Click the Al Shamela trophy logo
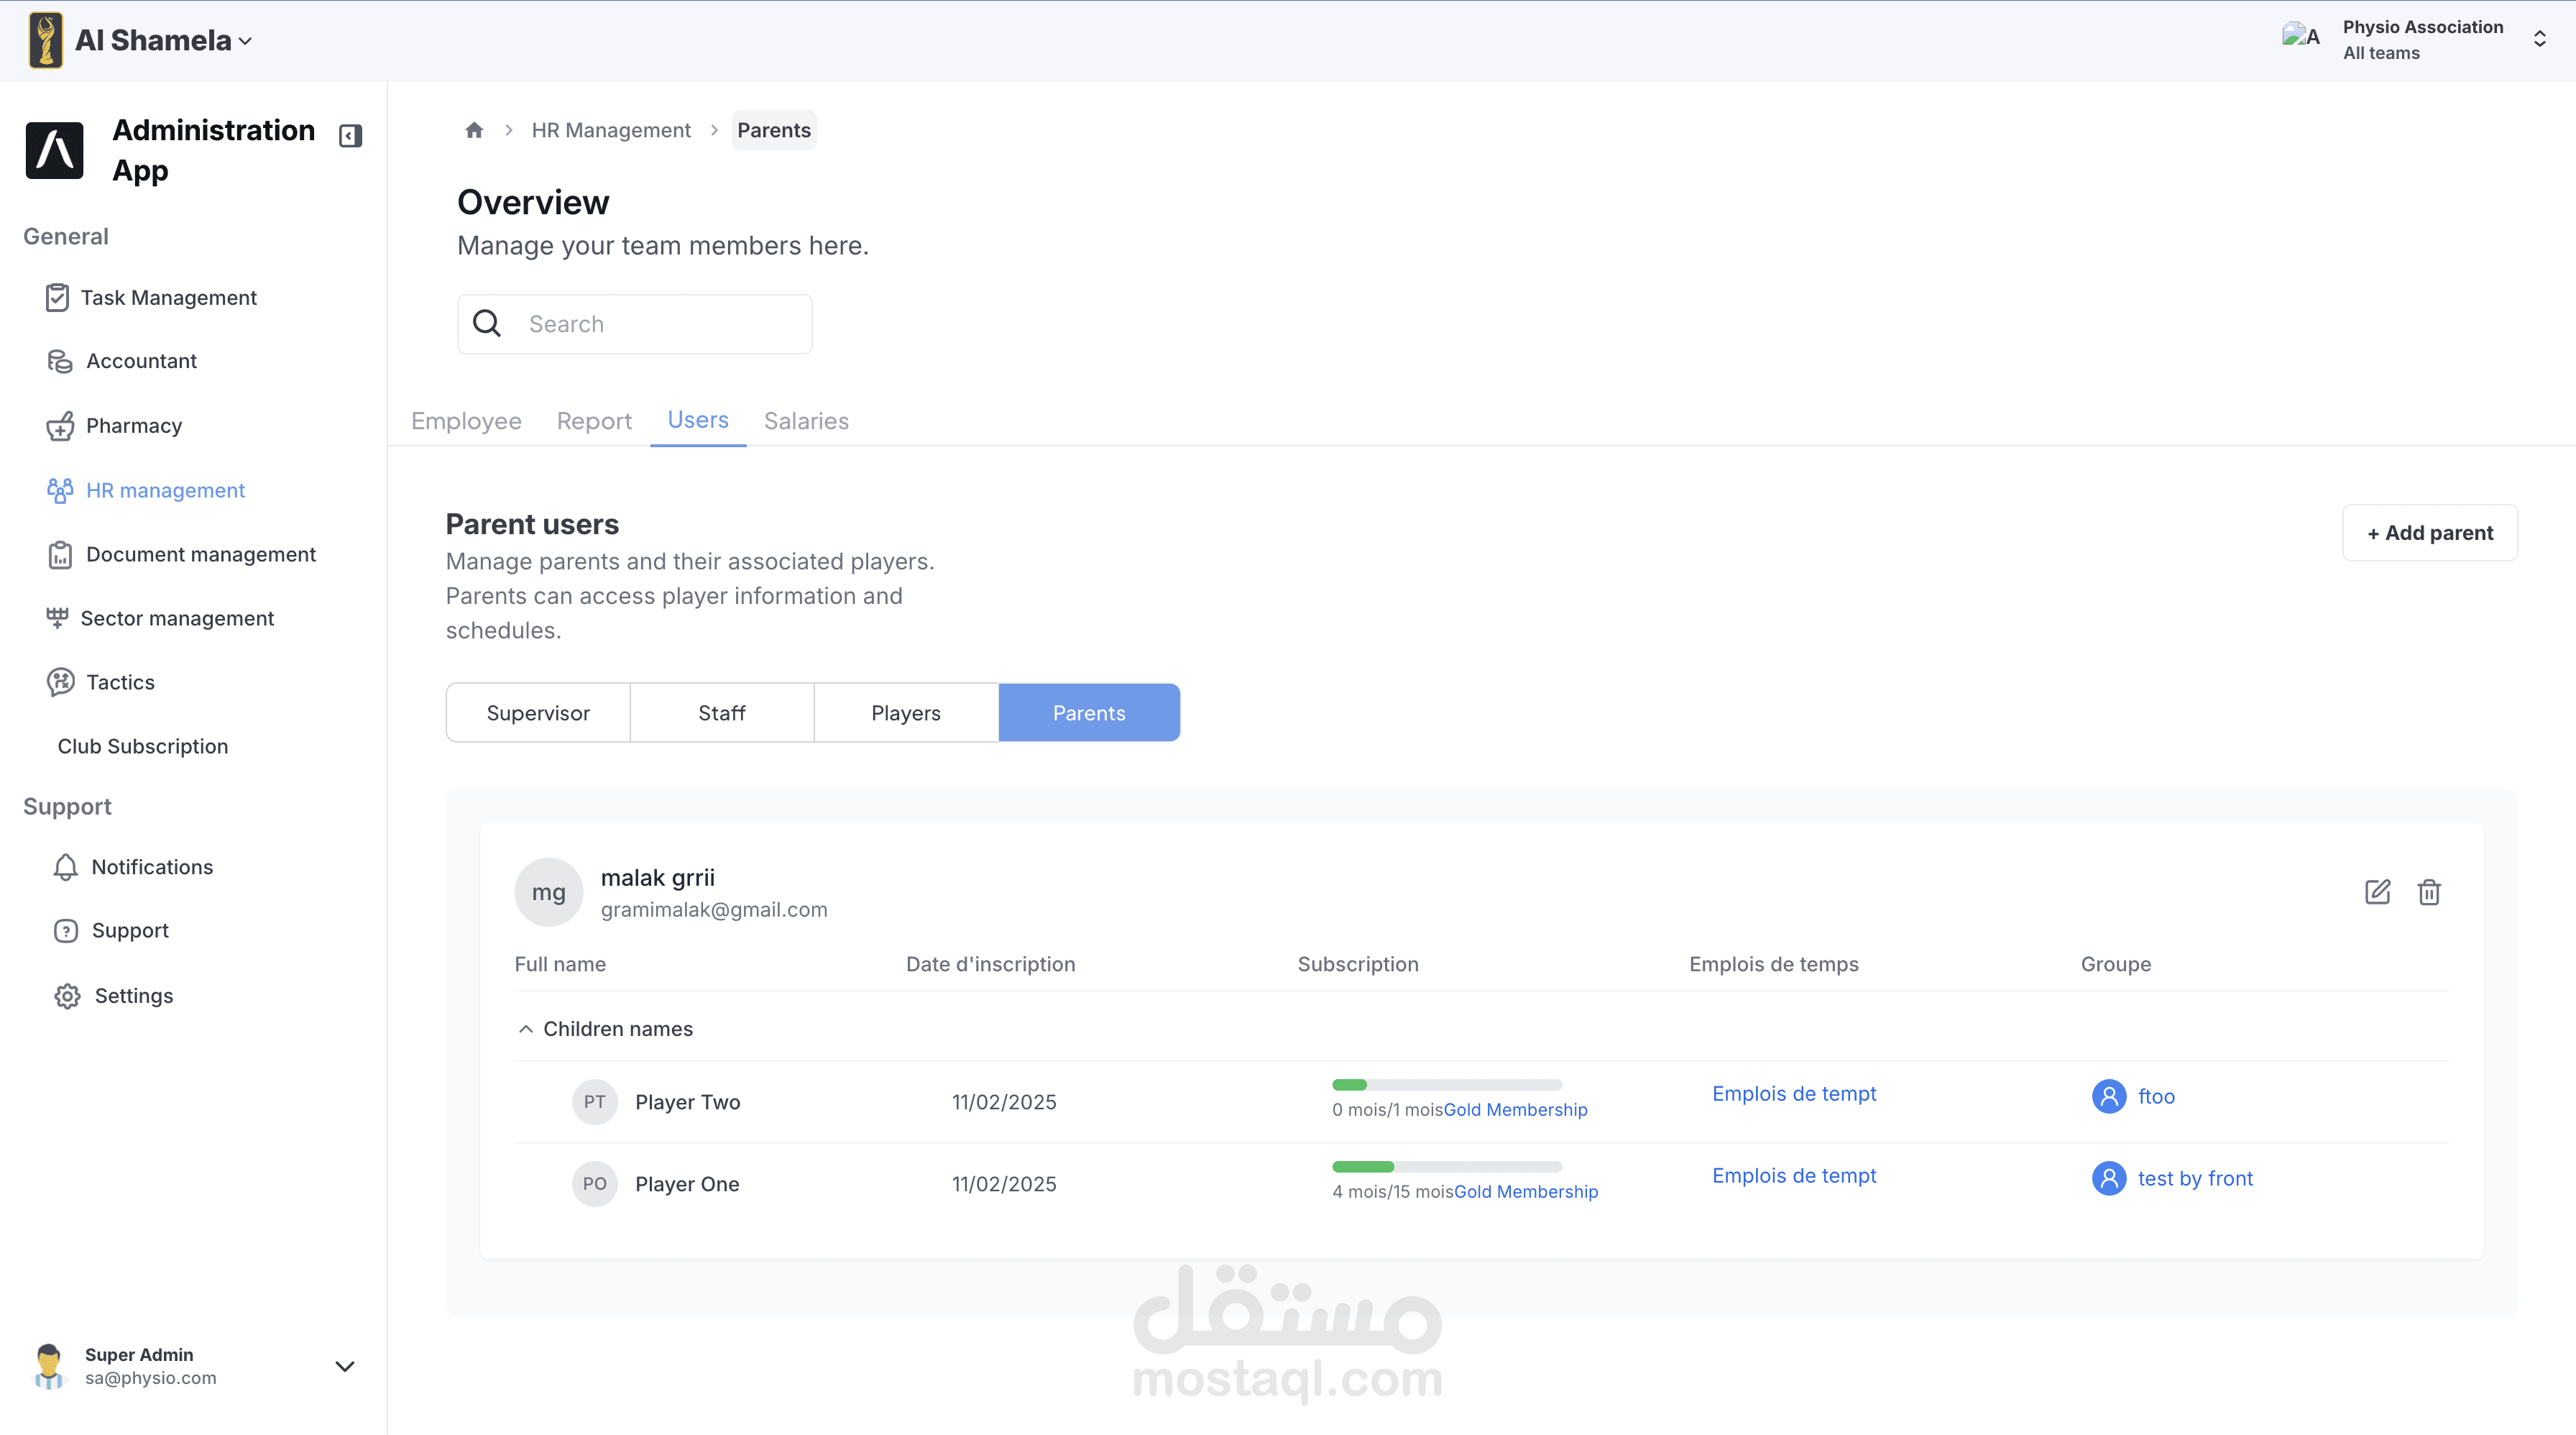Viewport: 2576px width, 1435px height. tap(46, 40)
